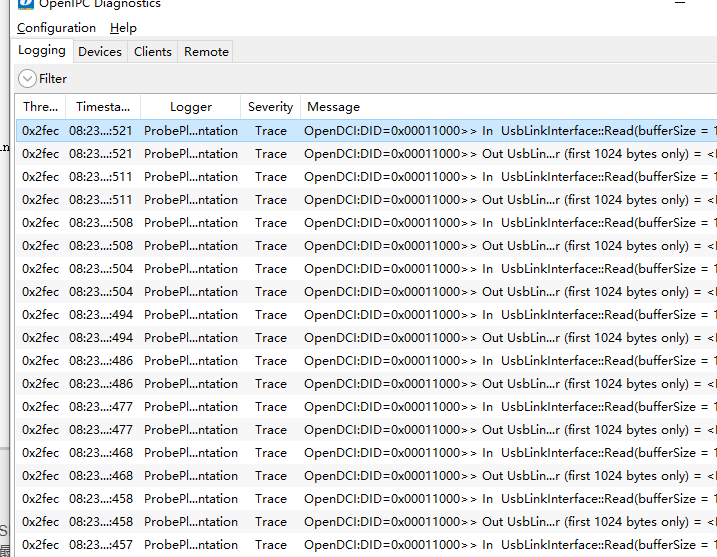Select the 08:23...494 In UsbLinkInterface::Read message
The width and height of the screenshot is (717, 557).
pyautogui.click(x=510, y=315)
